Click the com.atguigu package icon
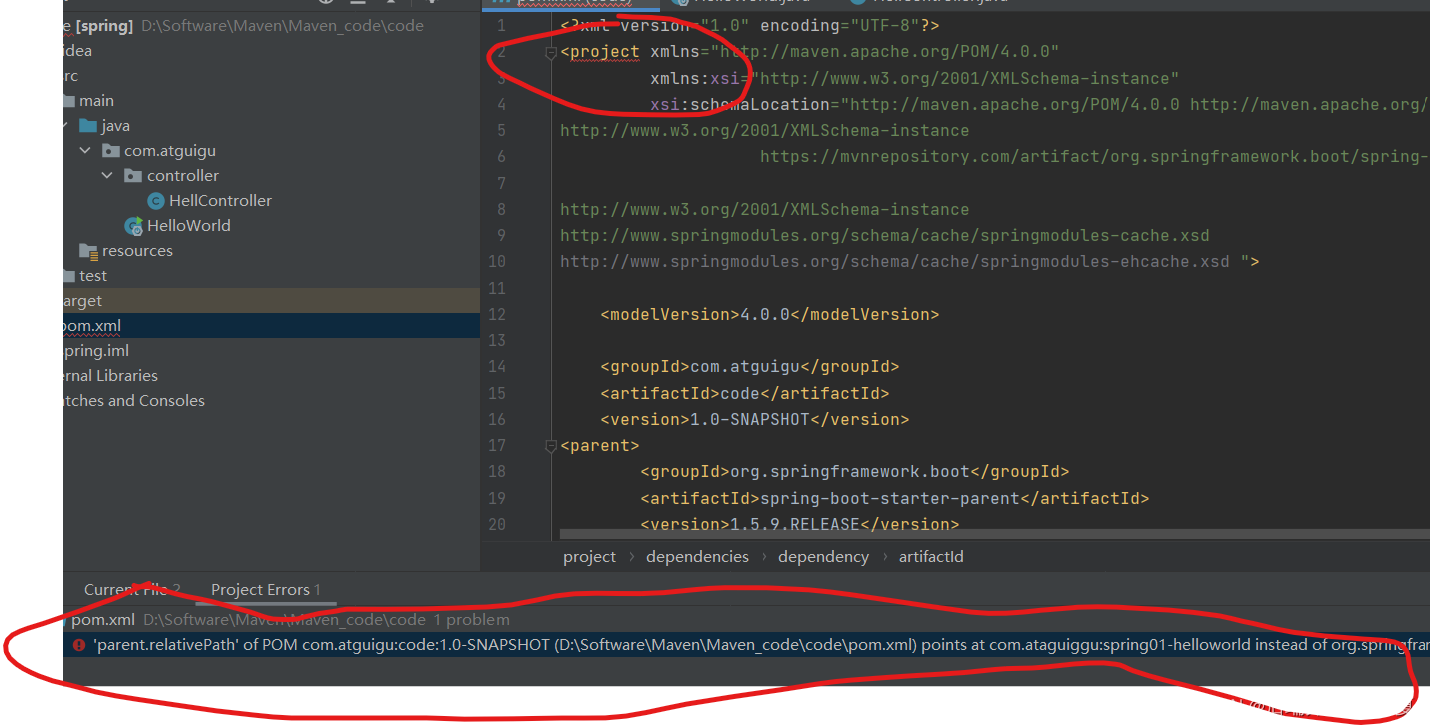Image resolution: width=1430 pixels, height=726 pixels. (x=110, y=150)
